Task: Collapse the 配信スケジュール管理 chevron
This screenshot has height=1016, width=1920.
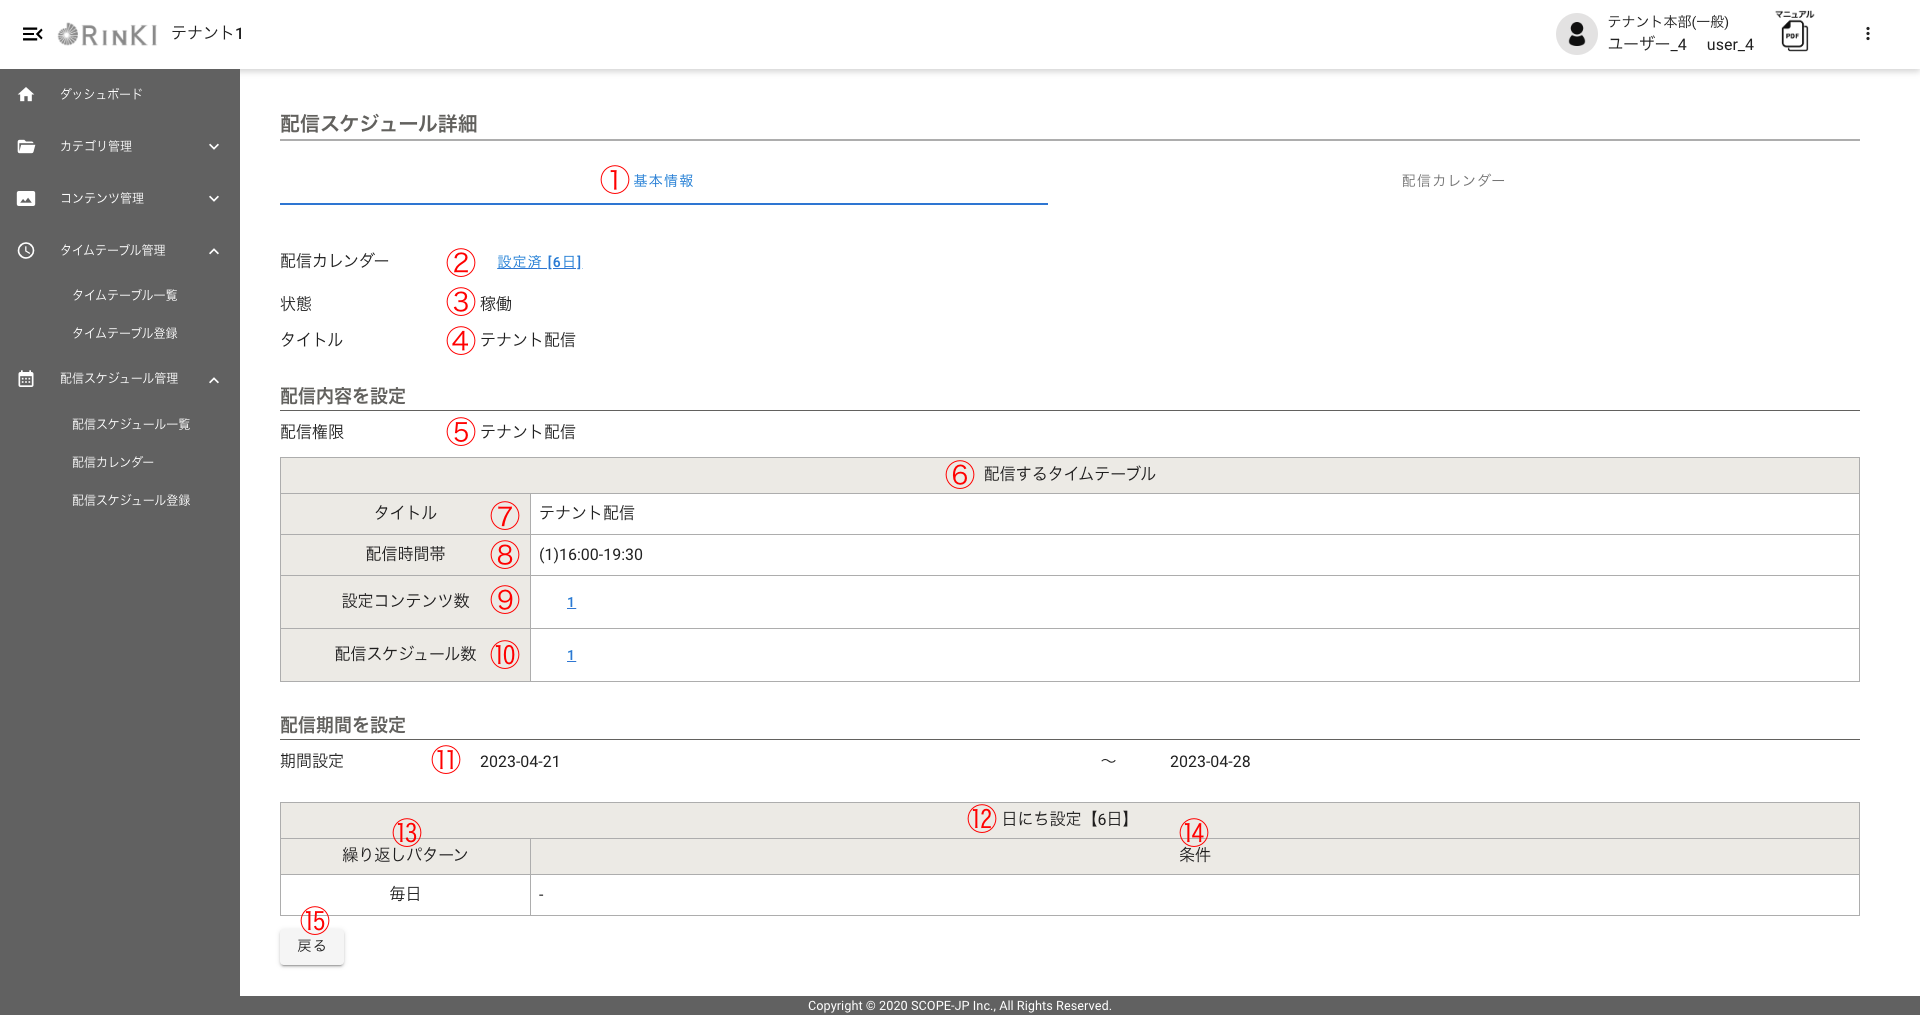Action: pyautogui.click(x=214, y=380)
